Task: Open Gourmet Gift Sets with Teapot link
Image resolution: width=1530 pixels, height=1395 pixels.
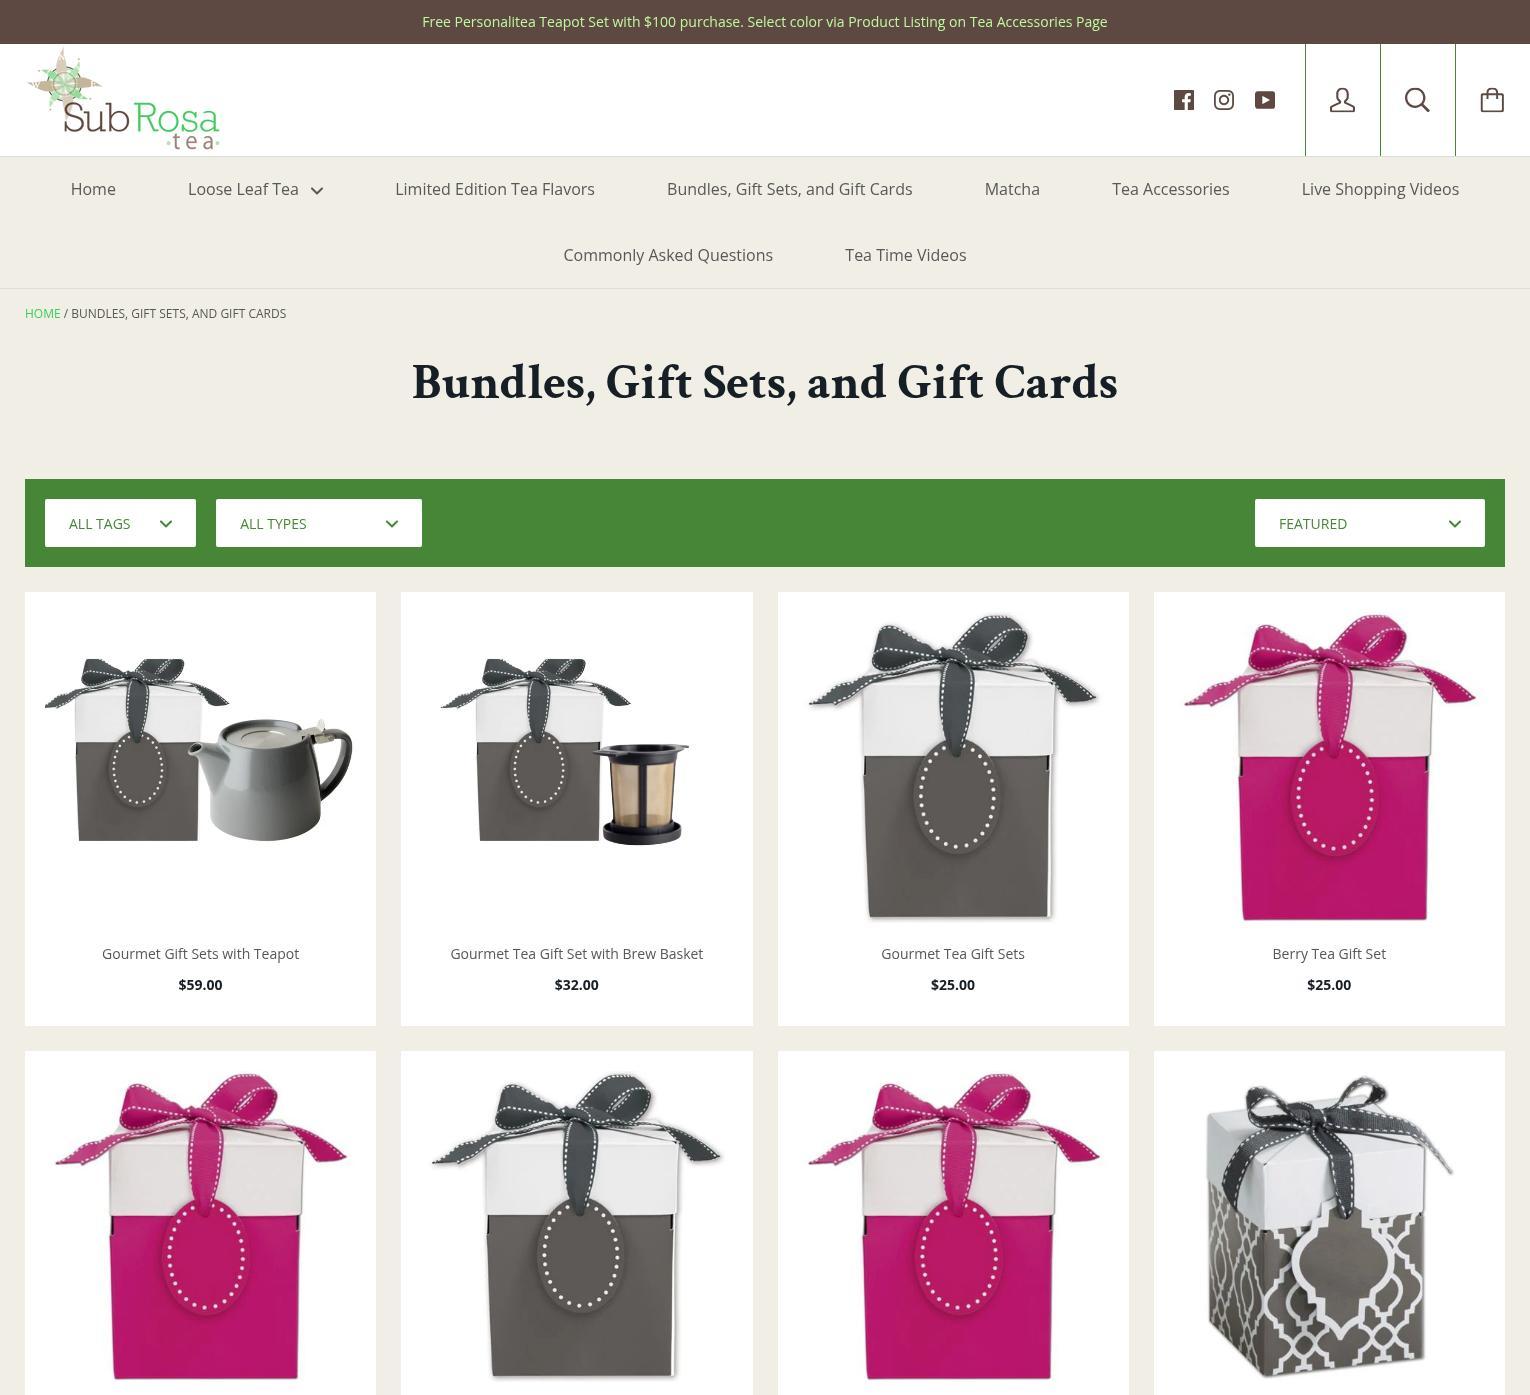Action: coord(200,954)
